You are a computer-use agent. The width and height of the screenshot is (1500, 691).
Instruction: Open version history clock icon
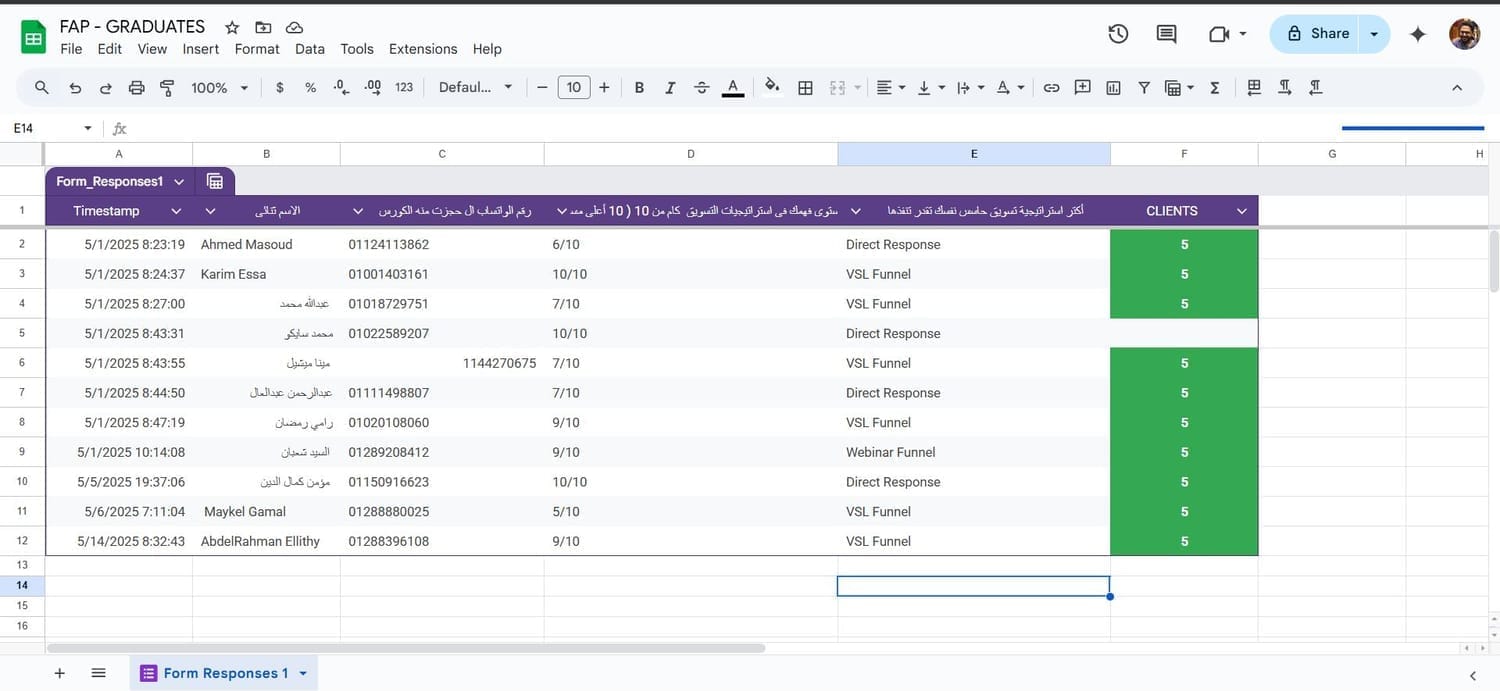click(x=1118, y=34)
